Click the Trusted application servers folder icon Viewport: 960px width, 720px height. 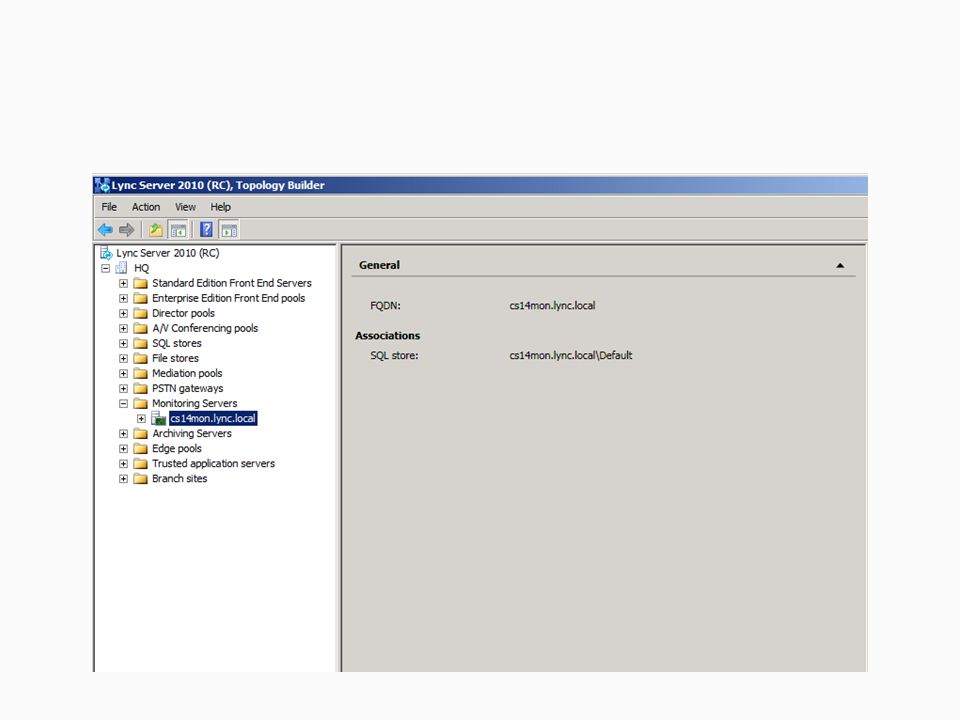pos(141,463)
